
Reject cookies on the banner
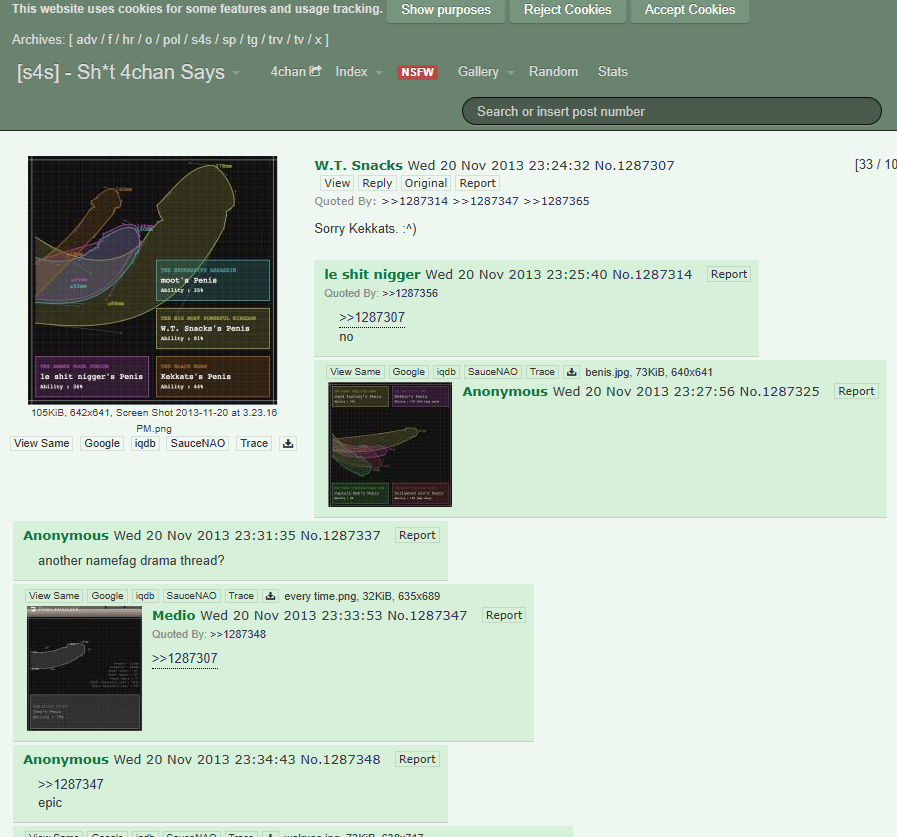coord(567,10)
